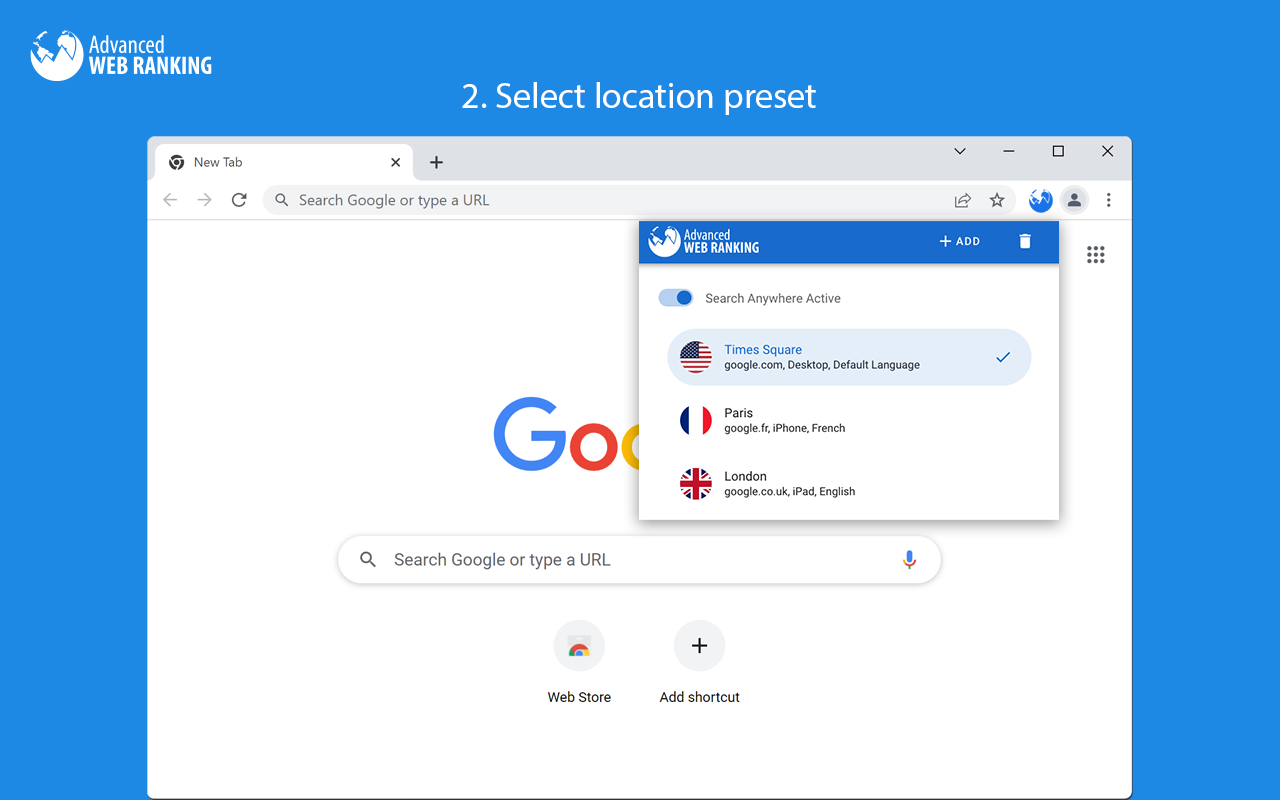
Task: Select the Paris location preset
Action: pos(849,420)
